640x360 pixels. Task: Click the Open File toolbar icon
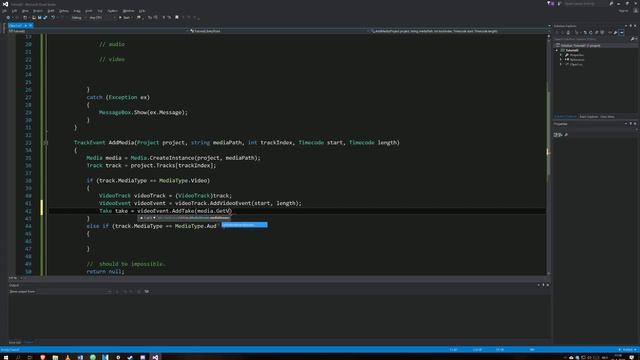click(34, 18)
